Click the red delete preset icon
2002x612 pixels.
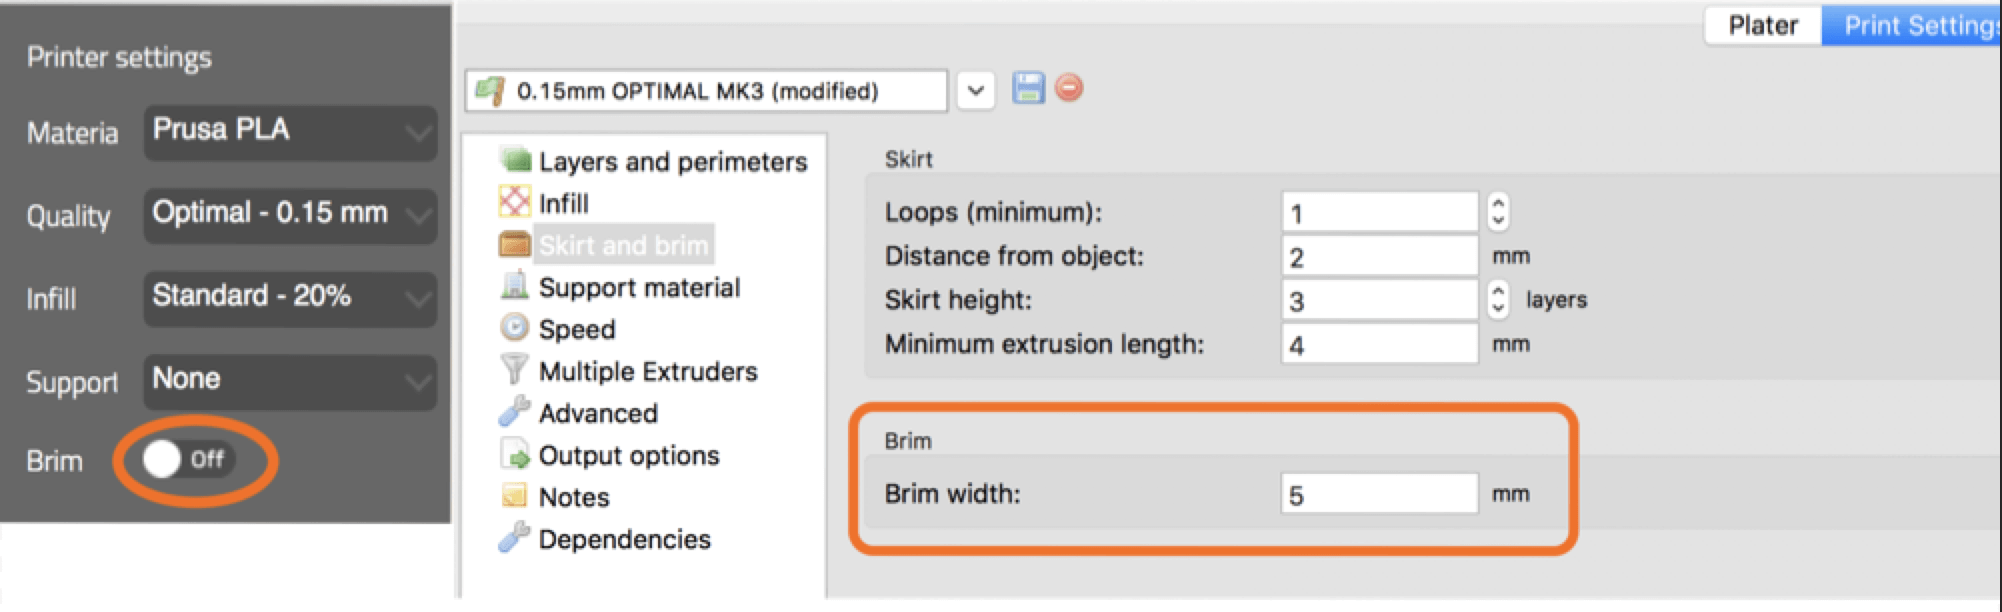pos(1069,88)
